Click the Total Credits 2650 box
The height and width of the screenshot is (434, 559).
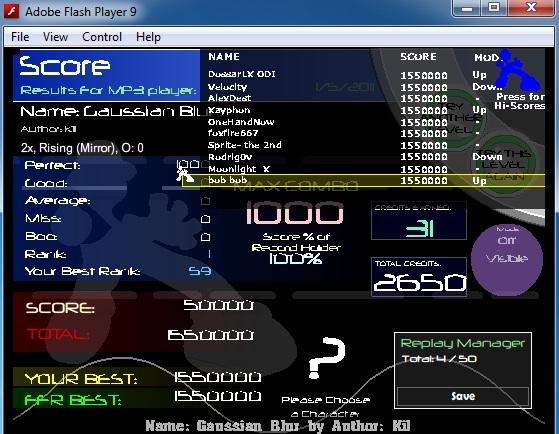point(419,277)
